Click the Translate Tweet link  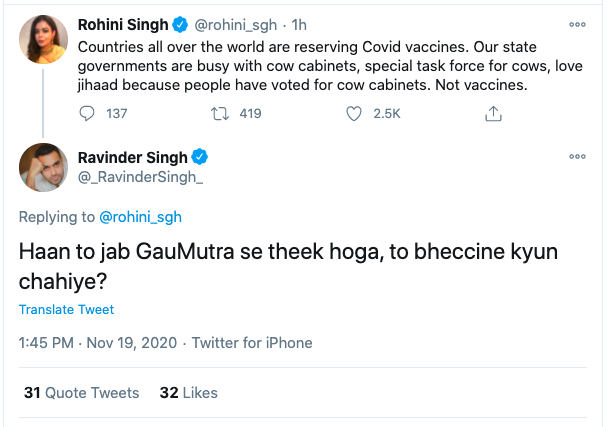click(66, 310)
